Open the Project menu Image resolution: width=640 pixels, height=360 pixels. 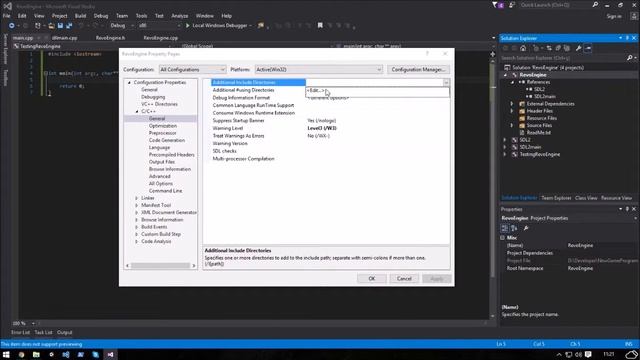point(60,16)
